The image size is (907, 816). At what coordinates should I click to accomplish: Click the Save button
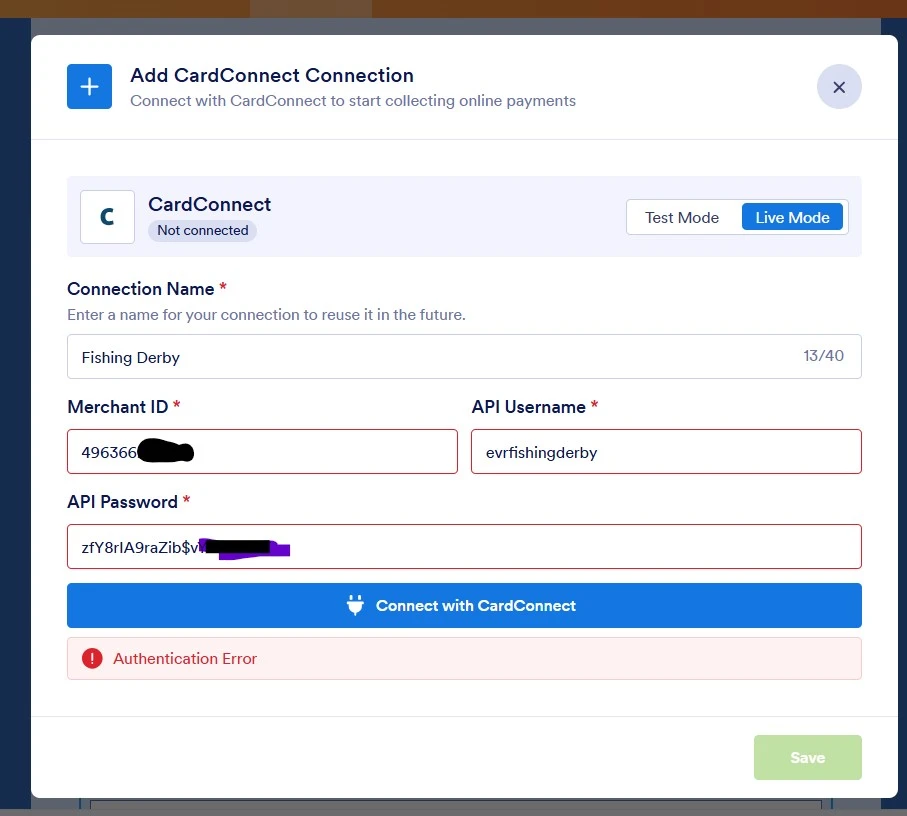(x=808, y=758)
